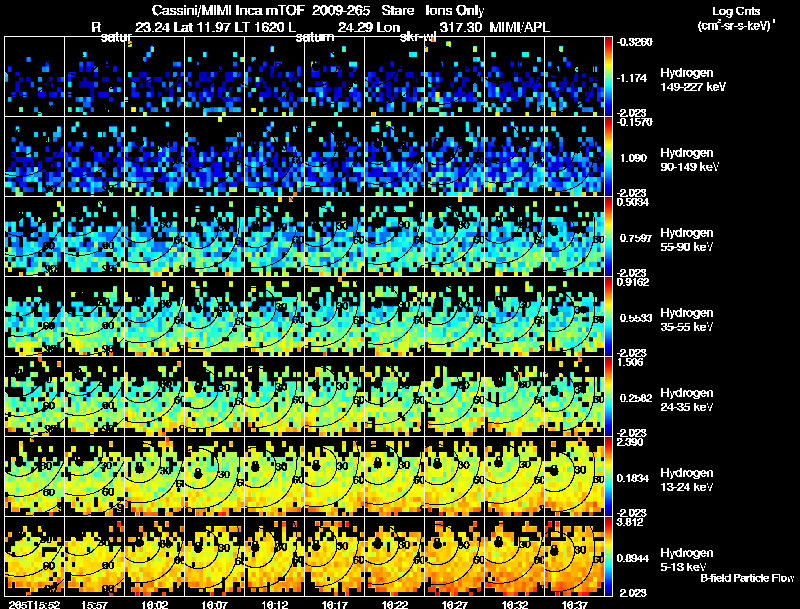Click the '0.9162' colorbar value for 35-55 keV
The width and height of the screenshot is (800, 609).
point(633,282)
